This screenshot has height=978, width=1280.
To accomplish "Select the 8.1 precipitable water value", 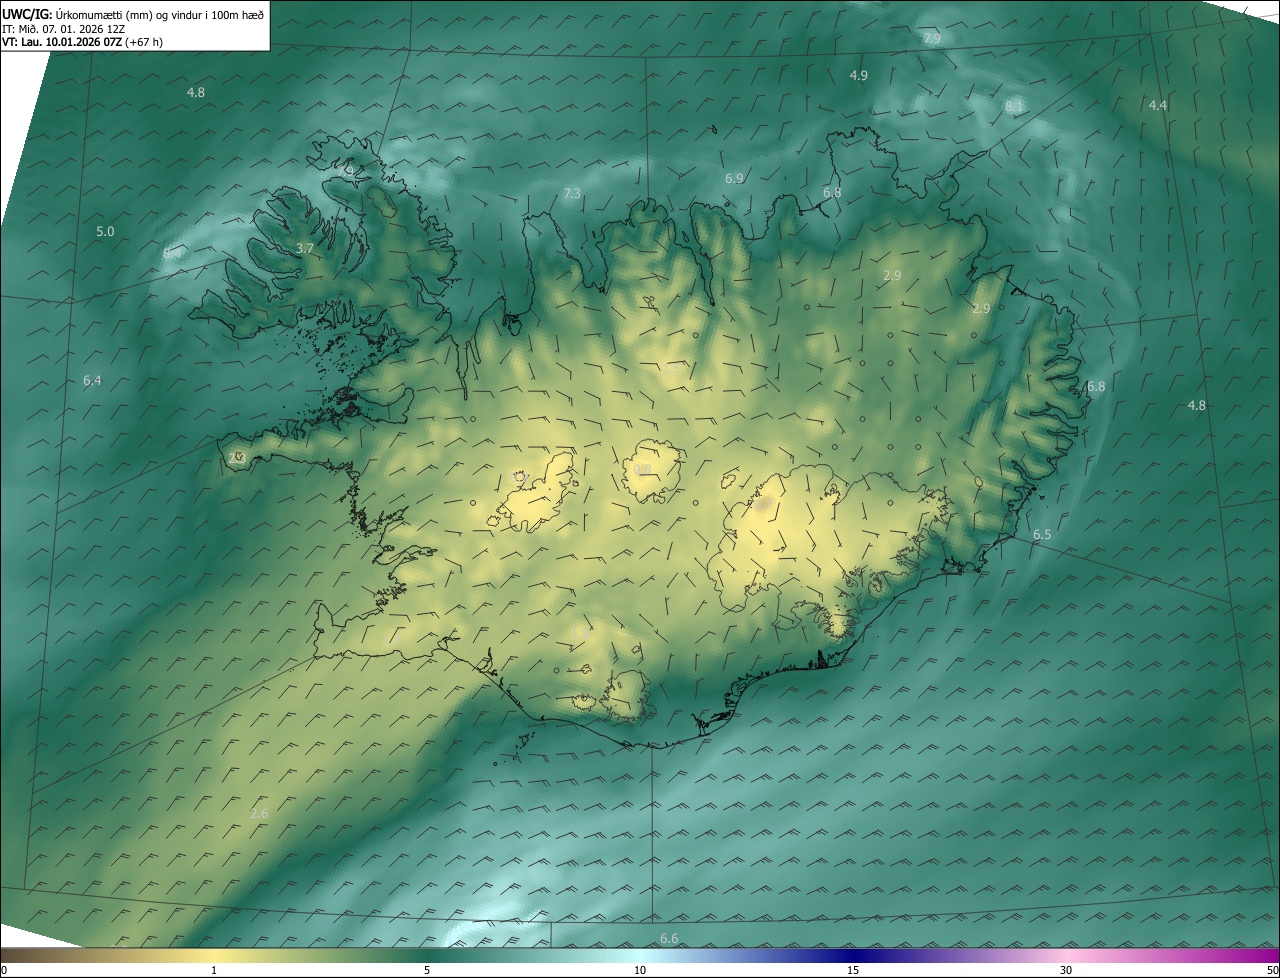I will (1014, 106).
